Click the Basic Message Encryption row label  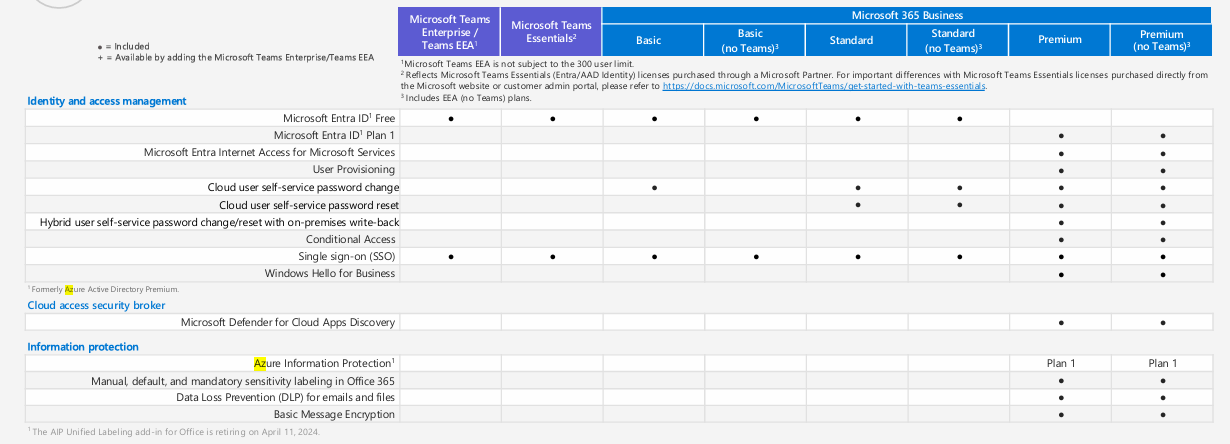pyautogui.click(x=334, y=414)
